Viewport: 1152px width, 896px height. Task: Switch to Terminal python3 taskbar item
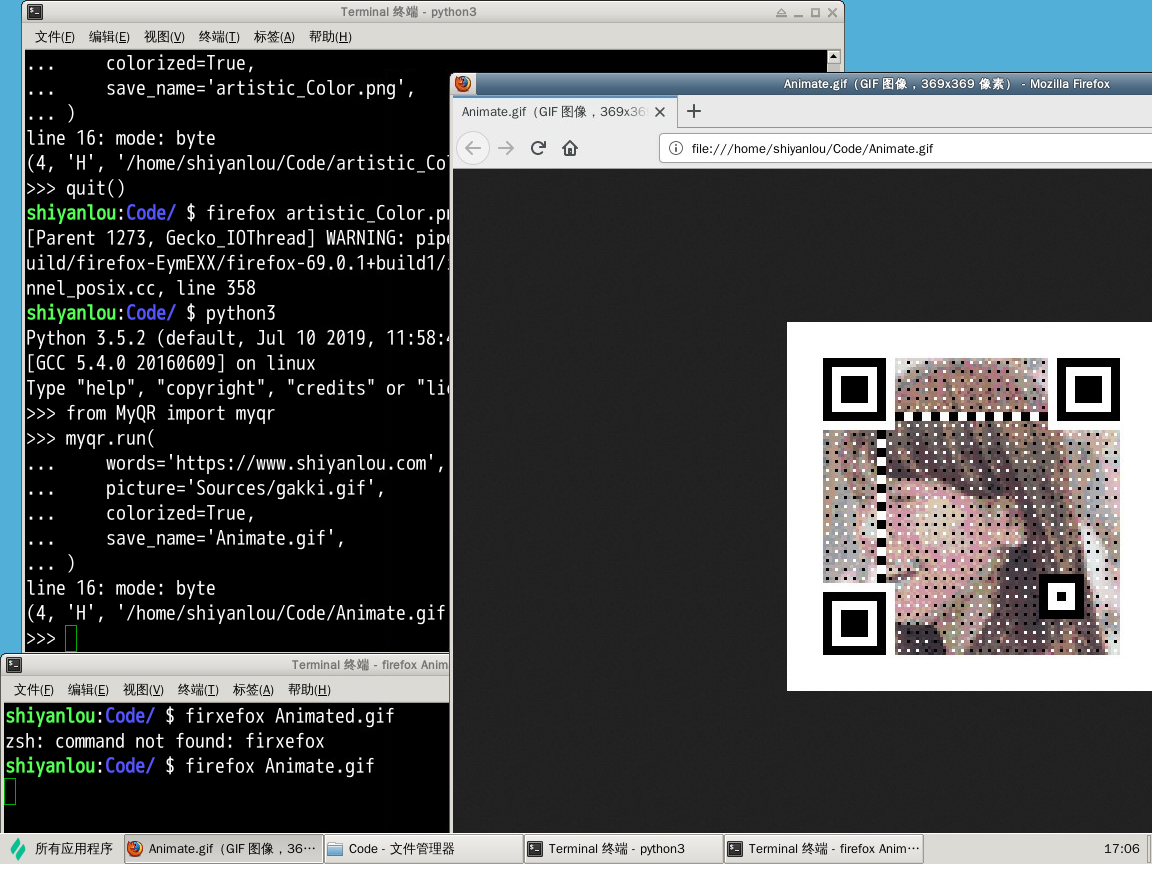pyautogui.click(x=623, y=849)
